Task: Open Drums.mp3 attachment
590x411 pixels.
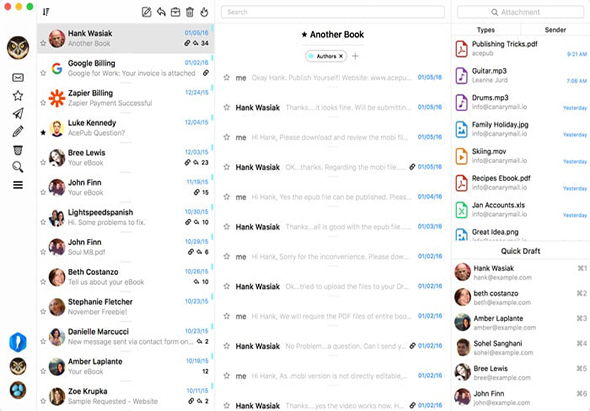Action: click(521, 102)
